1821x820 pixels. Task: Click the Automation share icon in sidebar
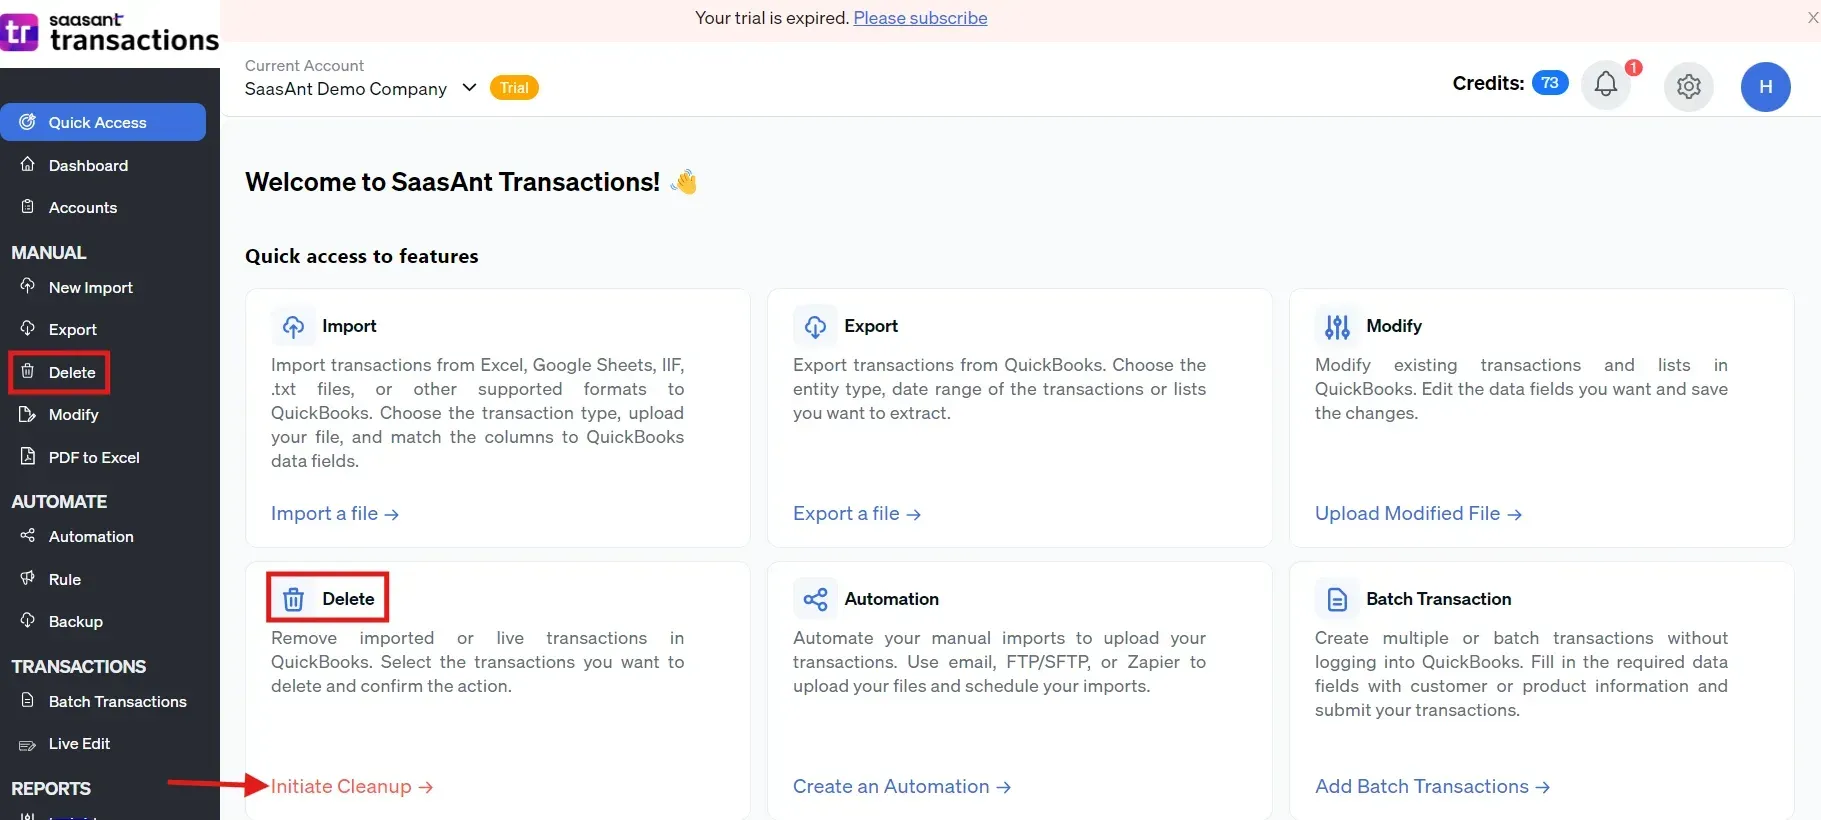click(28, 535)
